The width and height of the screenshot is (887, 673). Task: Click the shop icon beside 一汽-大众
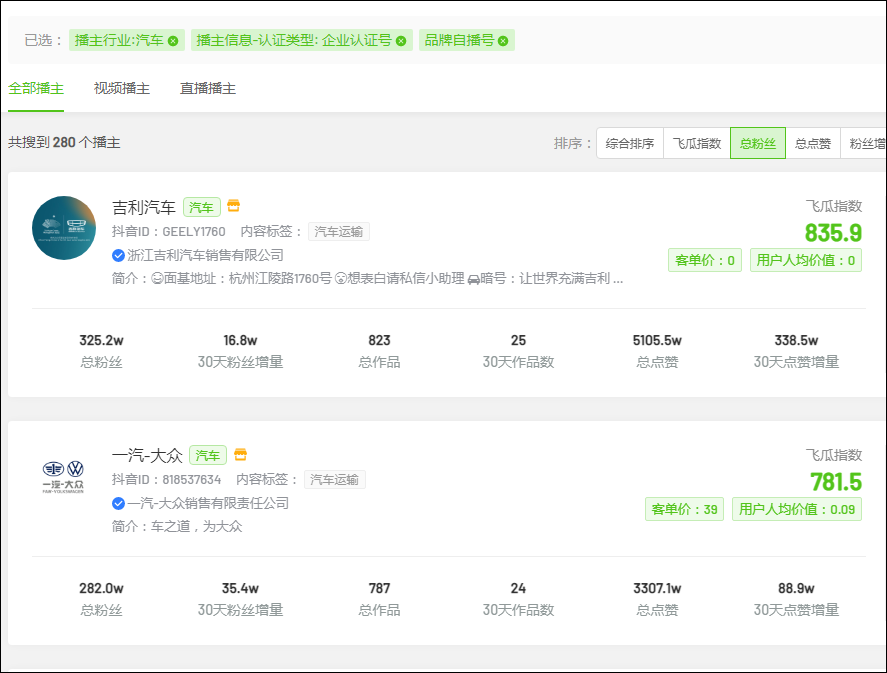coord(240,455)
